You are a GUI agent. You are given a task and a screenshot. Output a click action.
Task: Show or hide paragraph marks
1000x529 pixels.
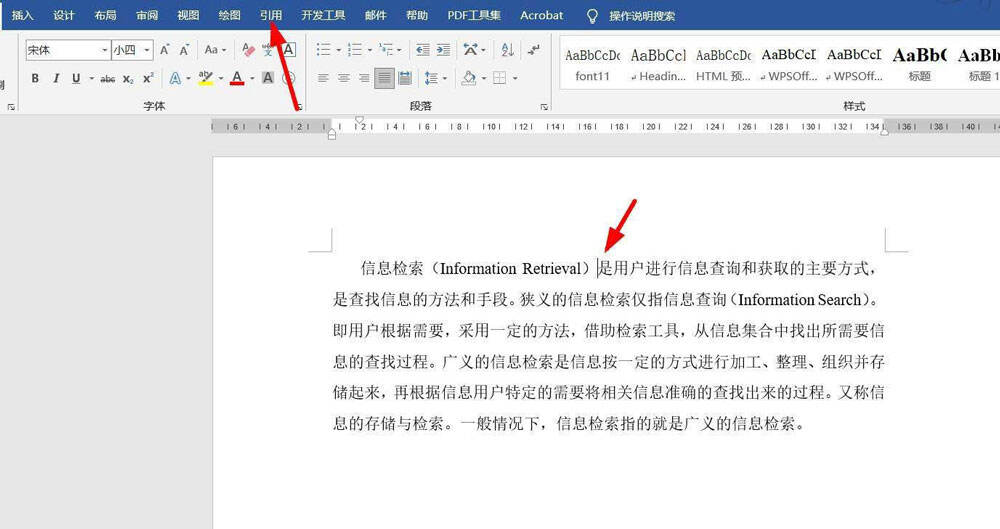[534, 50]
